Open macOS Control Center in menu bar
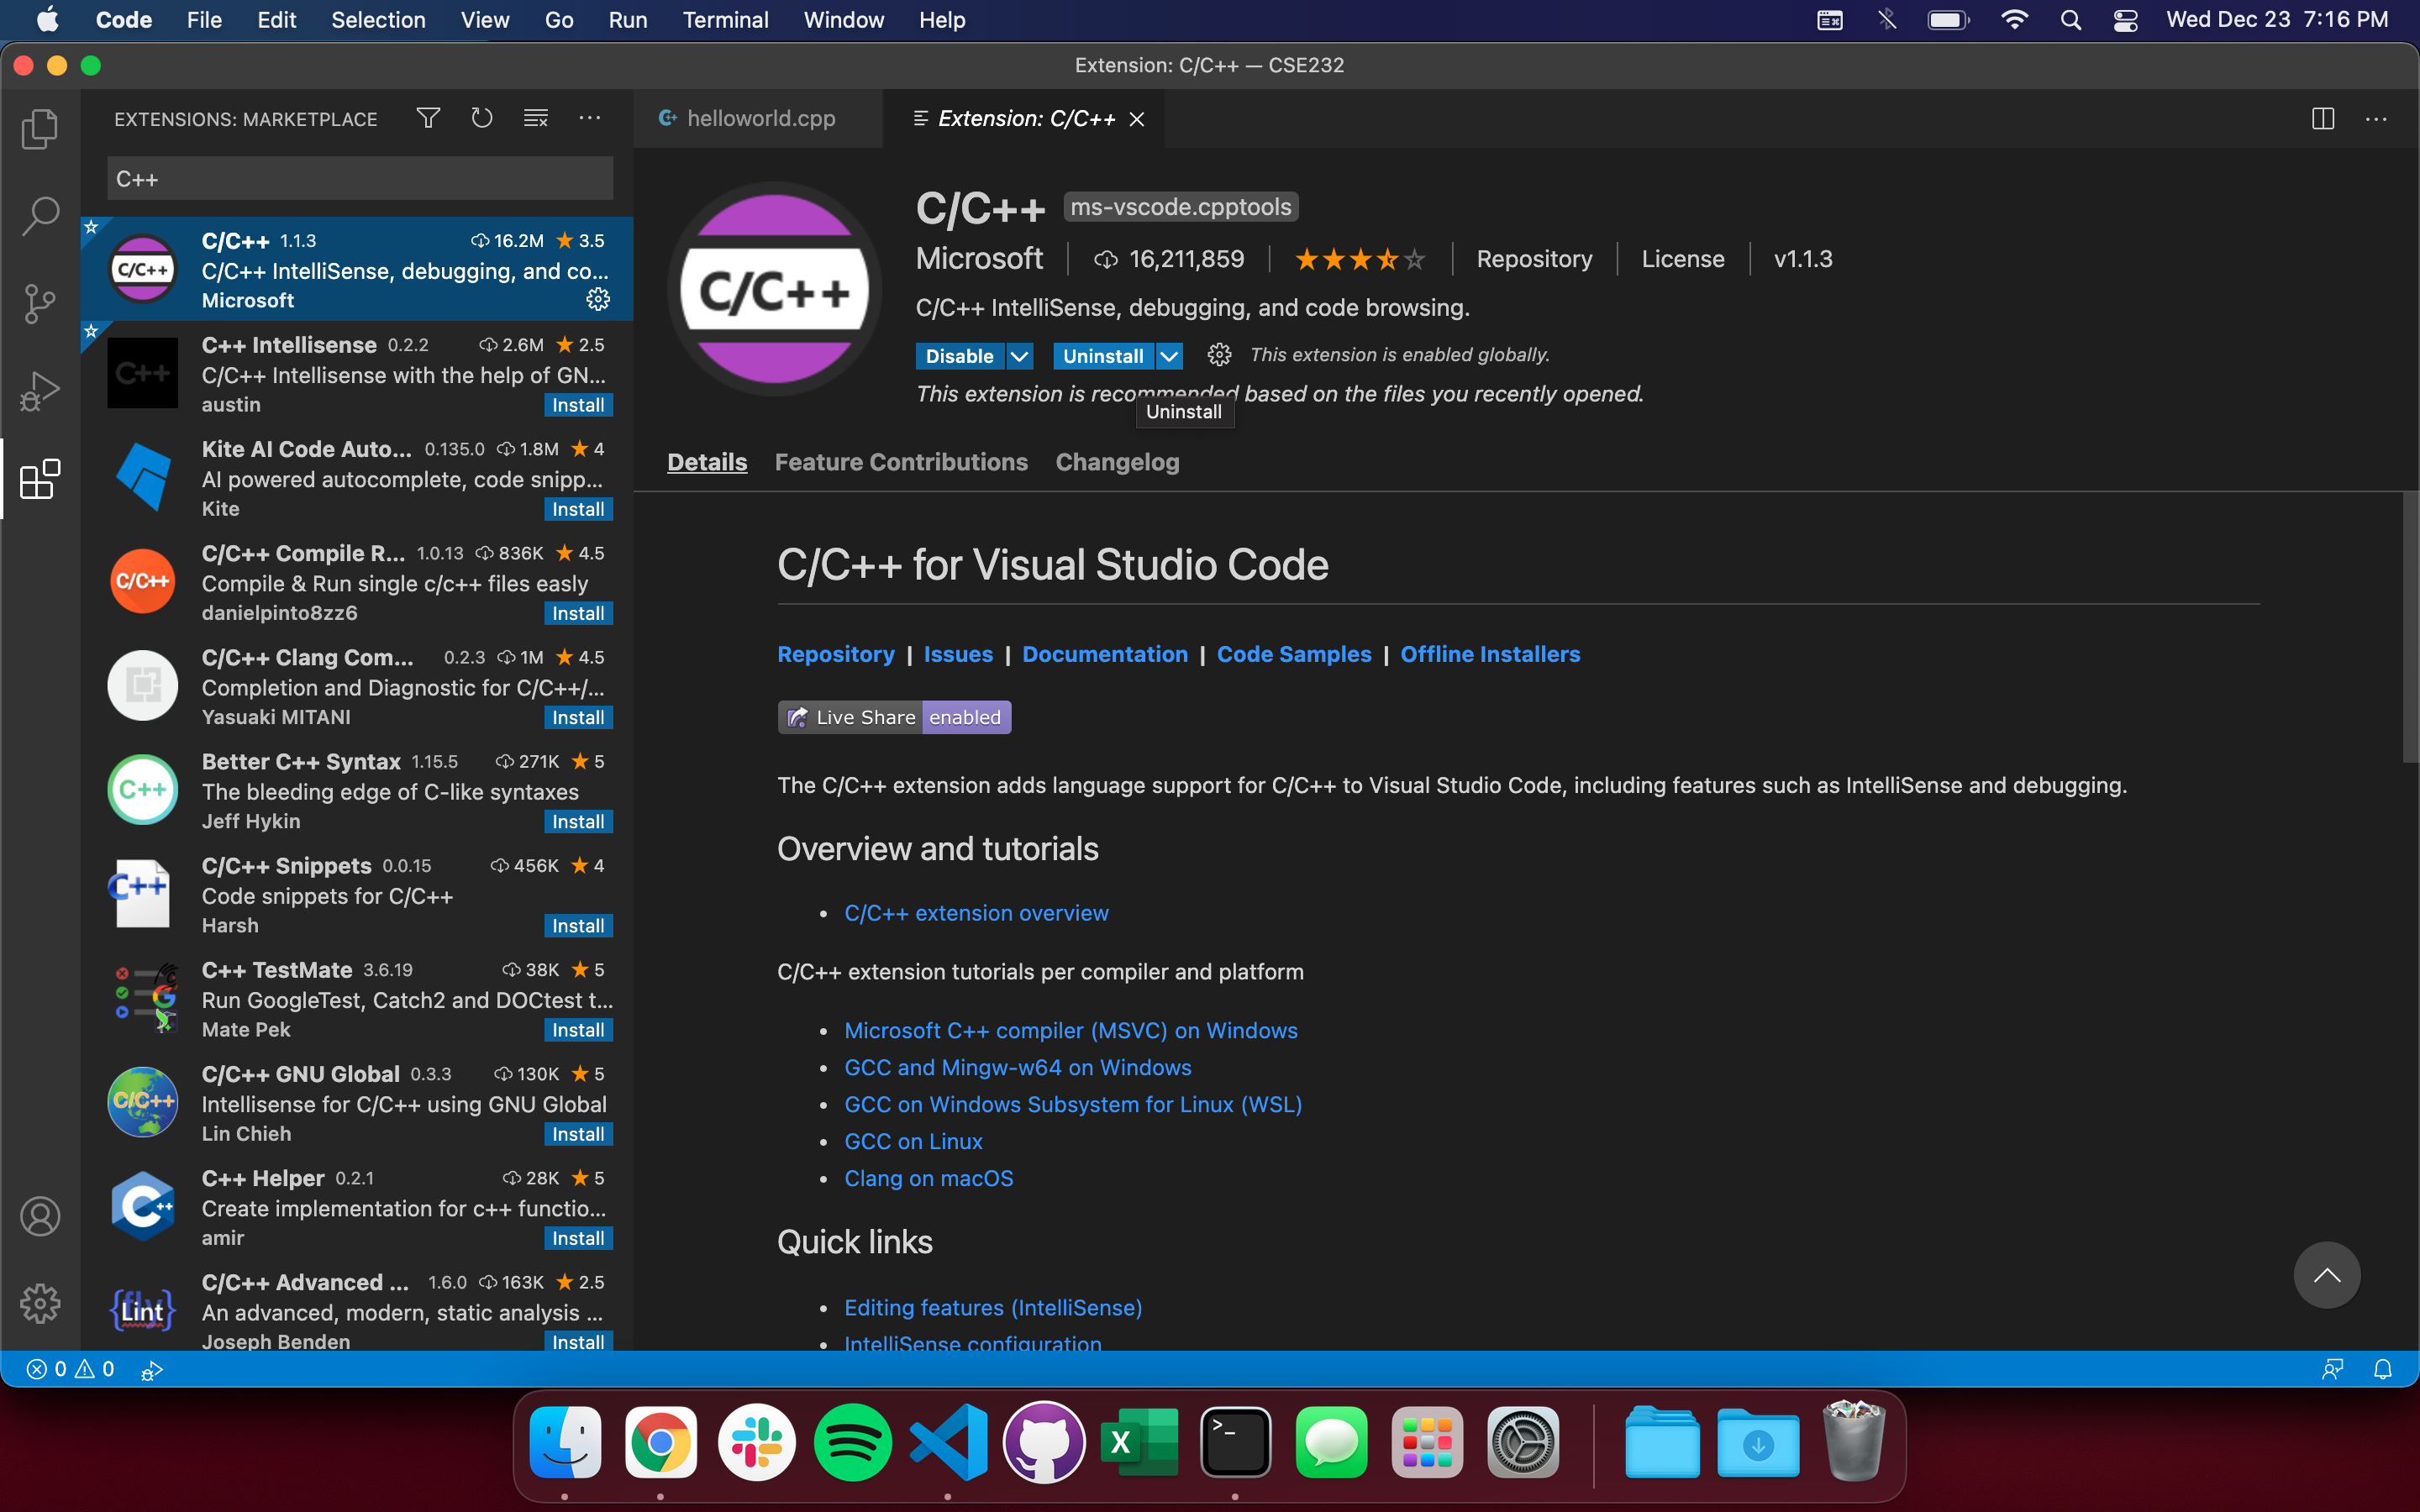 click(x=2125, y=20)
